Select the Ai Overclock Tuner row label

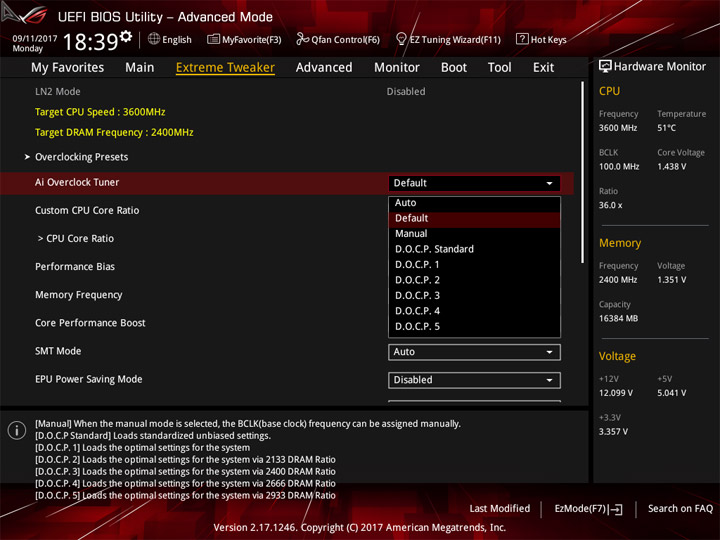coord(77,183)
